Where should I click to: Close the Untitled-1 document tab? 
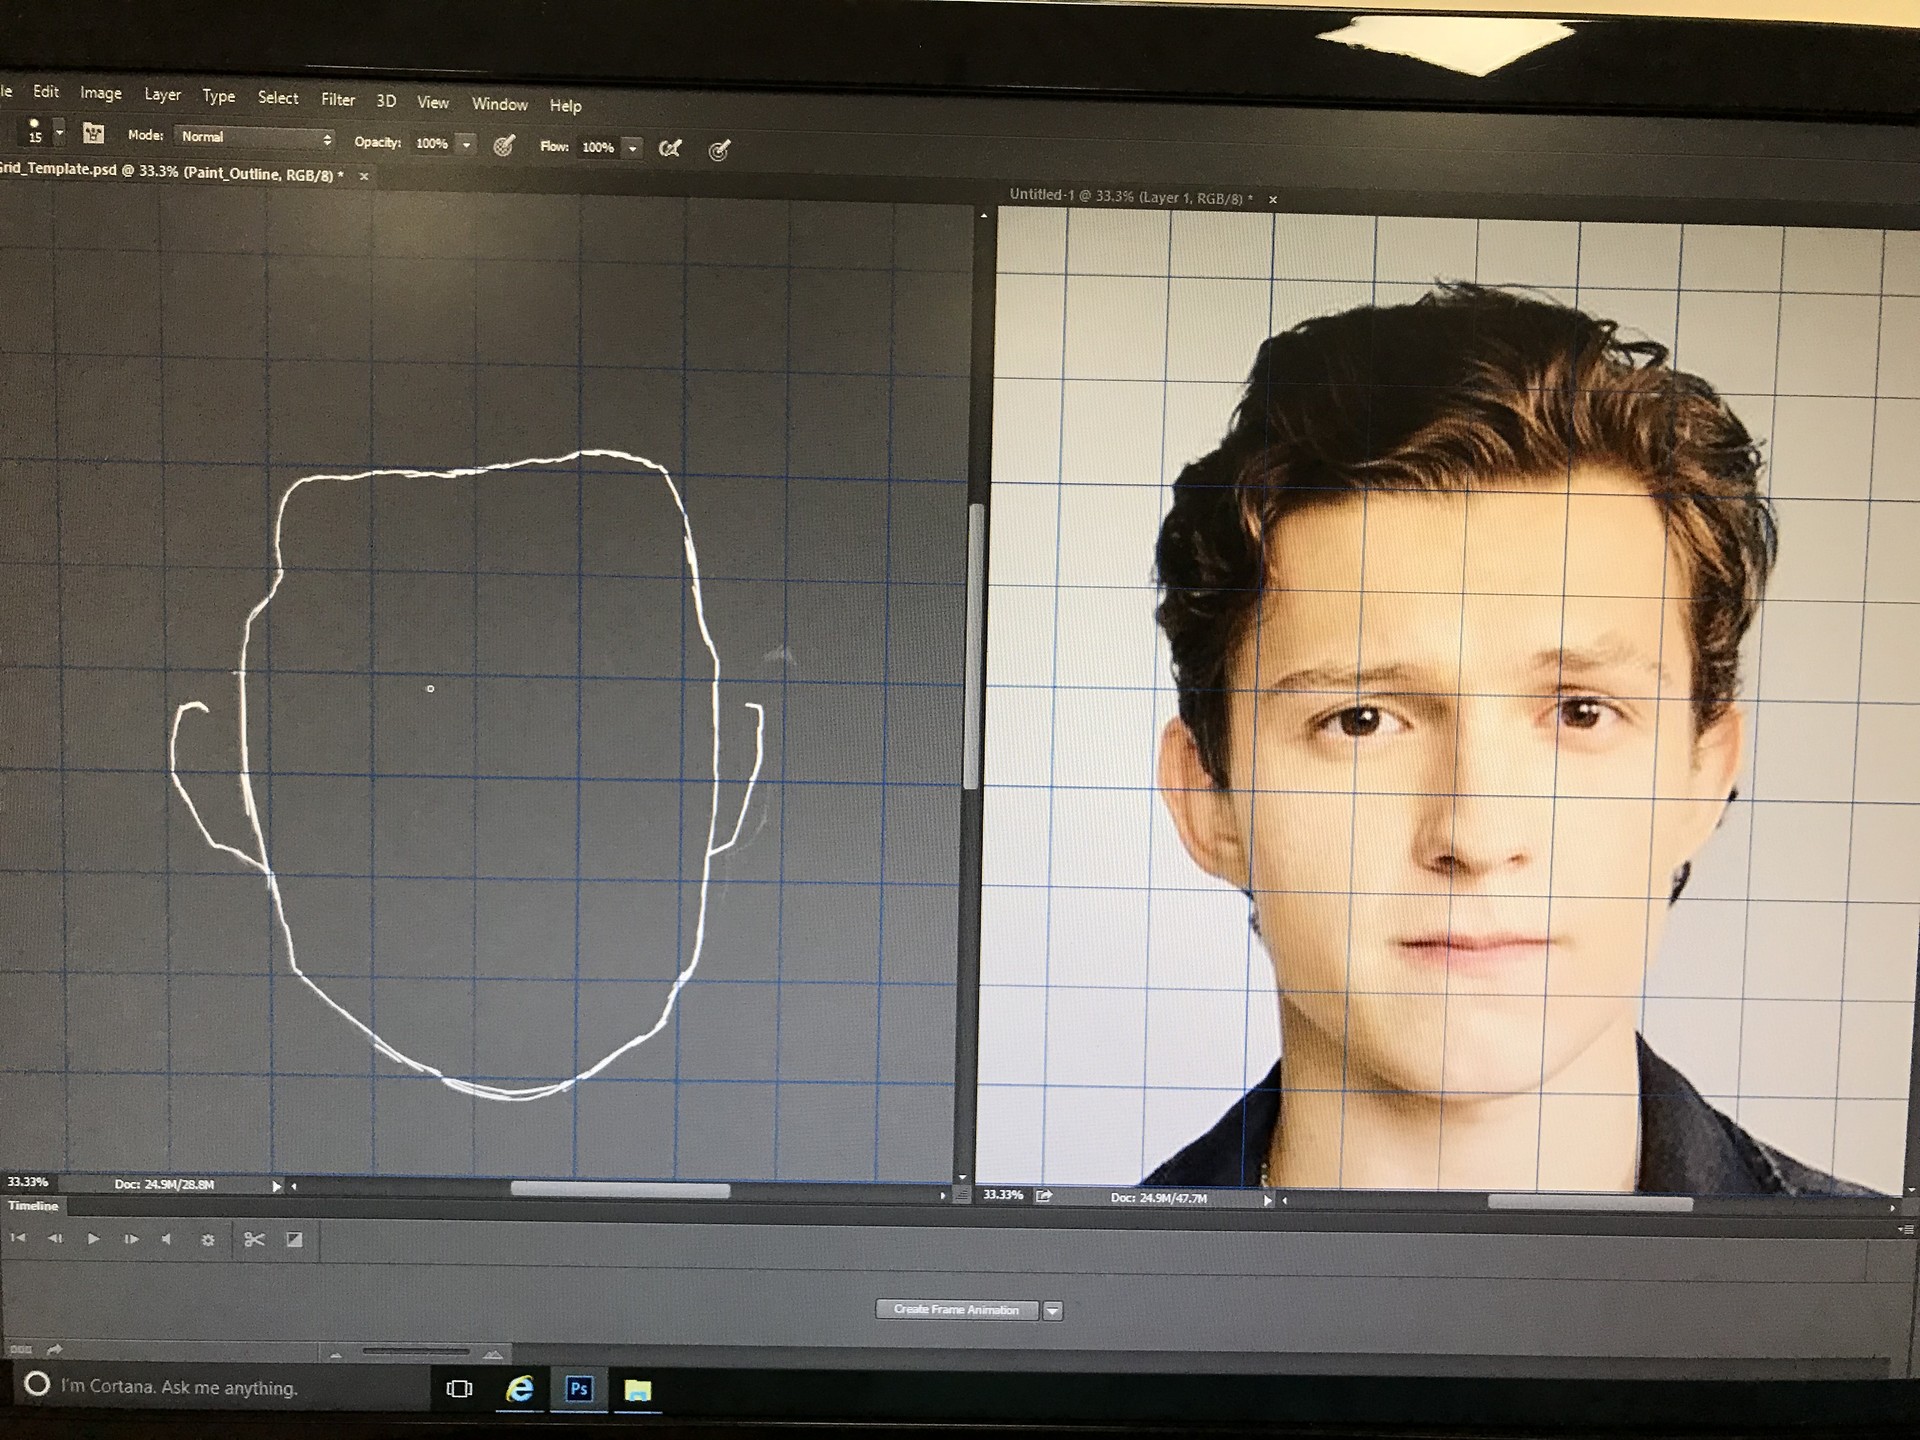pyautogui.click(x=1273, y=199)
